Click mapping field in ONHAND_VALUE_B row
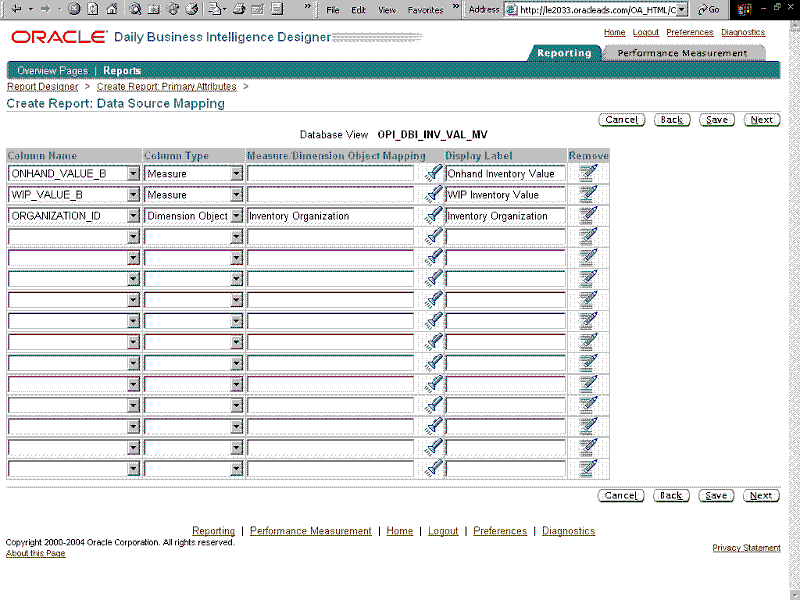The height and width of the screenshot is (600, 800). (331, 173)
